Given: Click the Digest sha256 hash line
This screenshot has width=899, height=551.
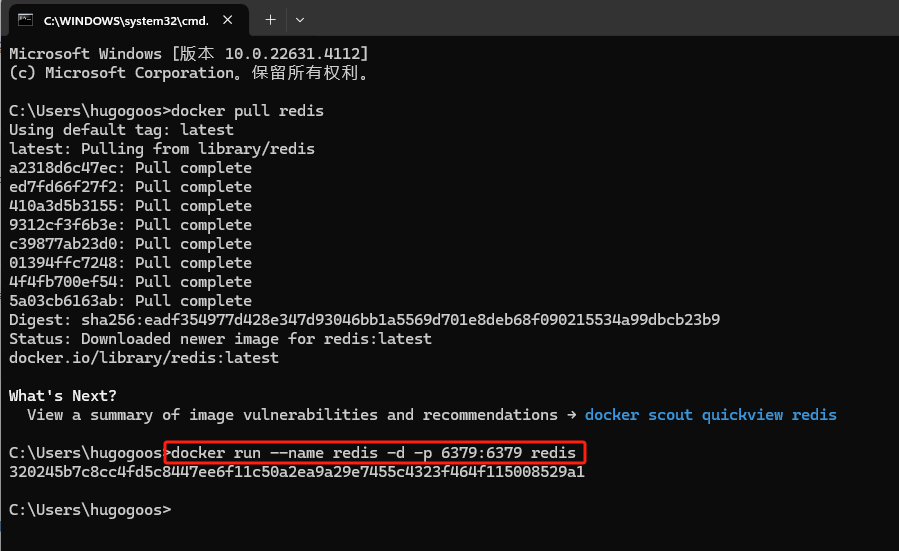Looking at the screenshot, I should tap(364, 320).
